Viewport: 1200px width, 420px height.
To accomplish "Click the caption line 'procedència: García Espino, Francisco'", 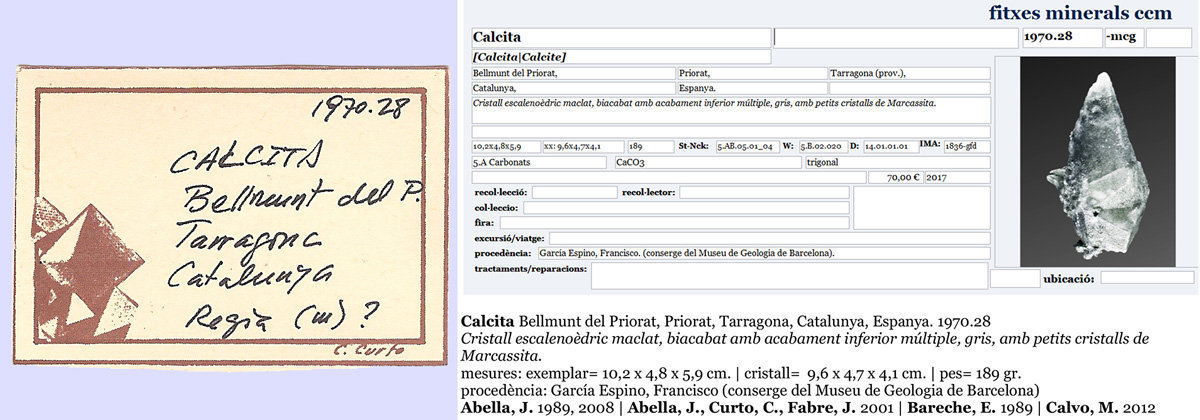I will (x=750, y=390).
